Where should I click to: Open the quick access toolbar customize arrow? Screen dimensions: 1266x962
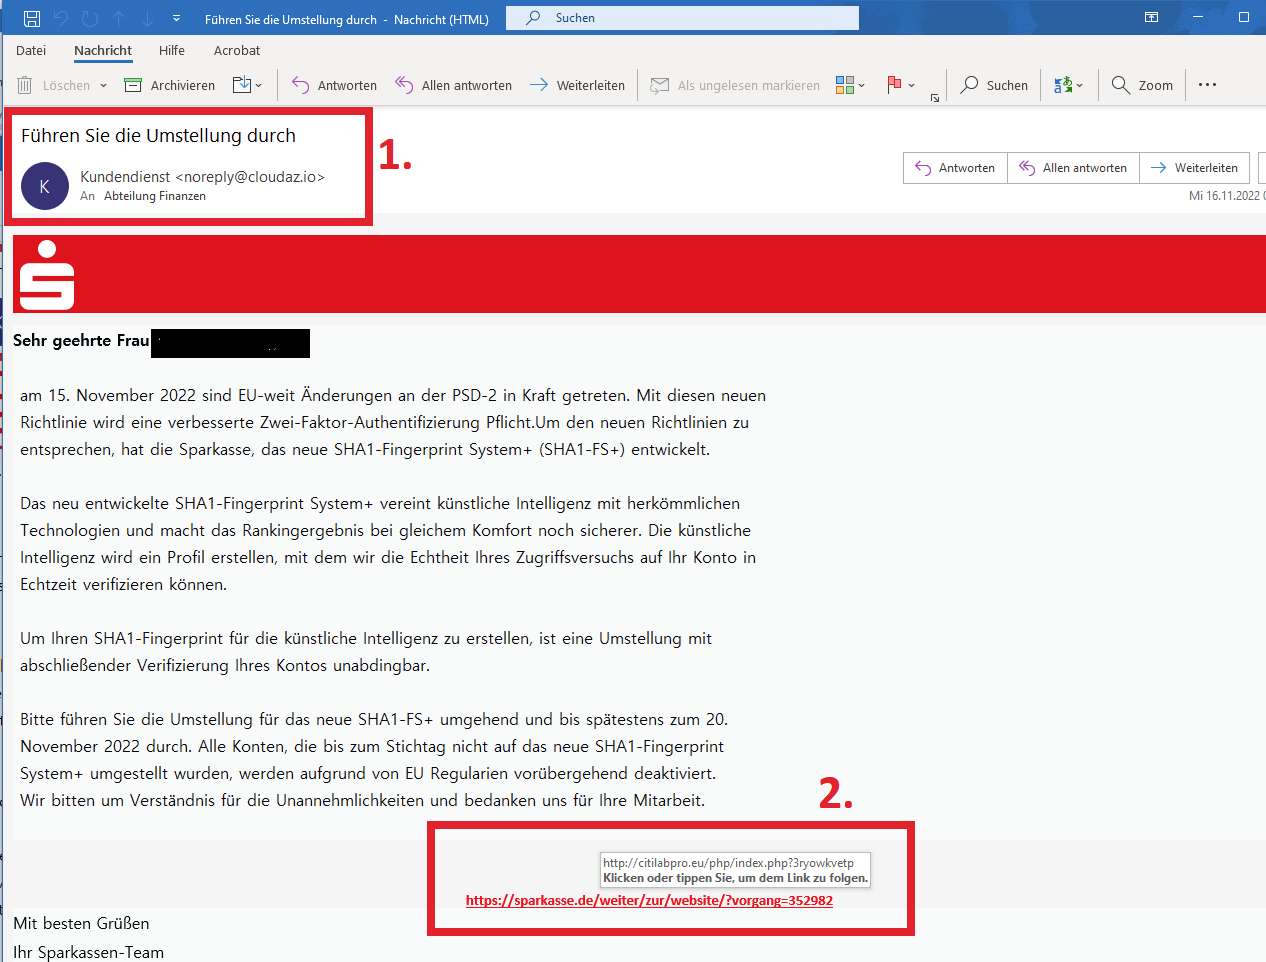(177, 18)
